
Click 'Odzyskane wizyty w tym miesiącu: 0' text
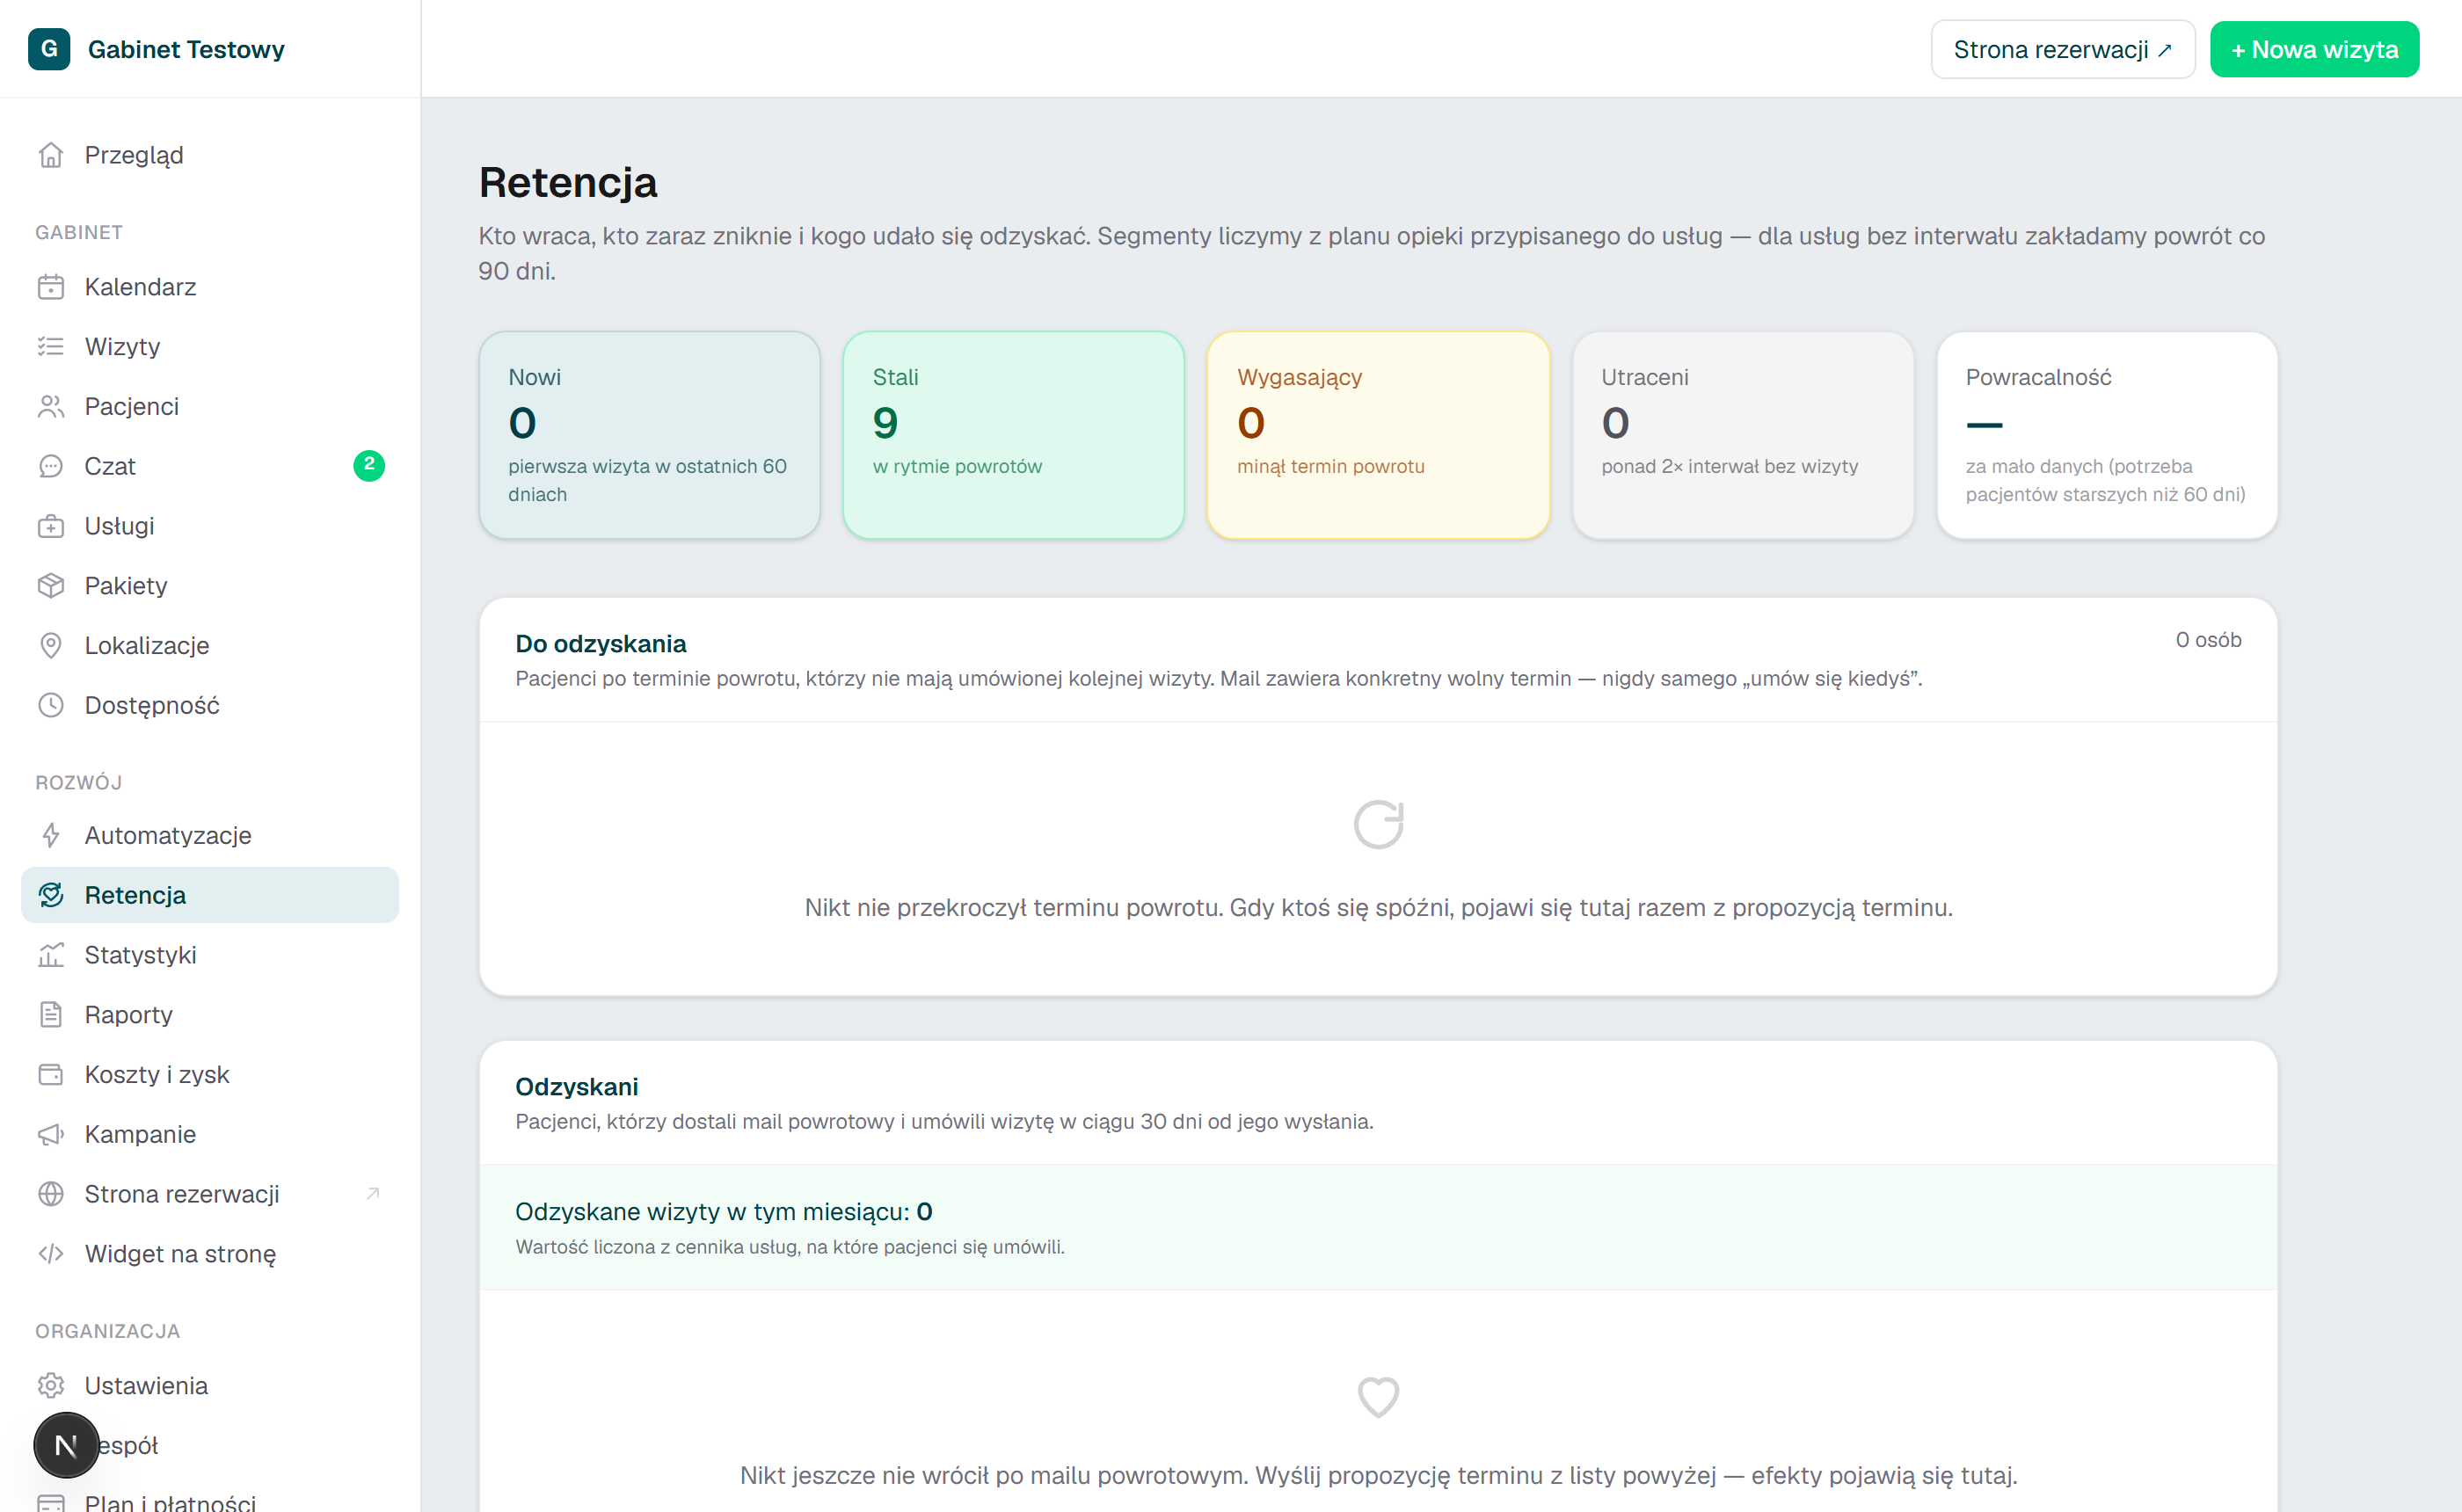724,1212
